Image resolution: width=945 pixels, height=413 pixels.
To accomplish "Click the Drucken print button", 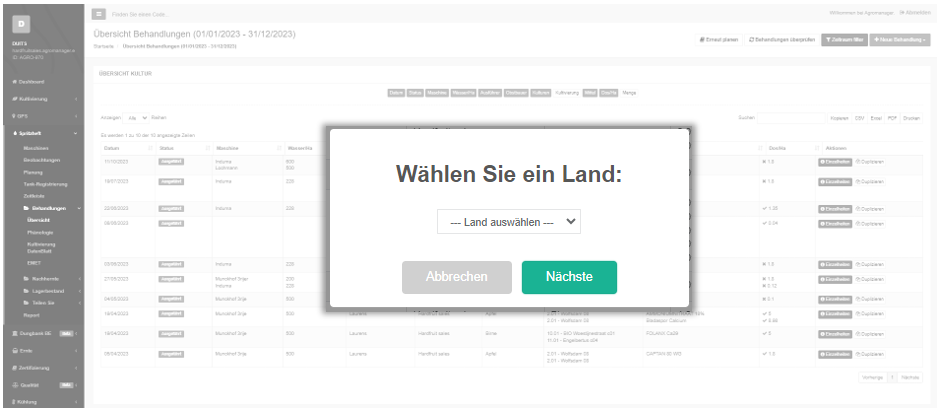I will pyautogui.click(x=911, y=118).
